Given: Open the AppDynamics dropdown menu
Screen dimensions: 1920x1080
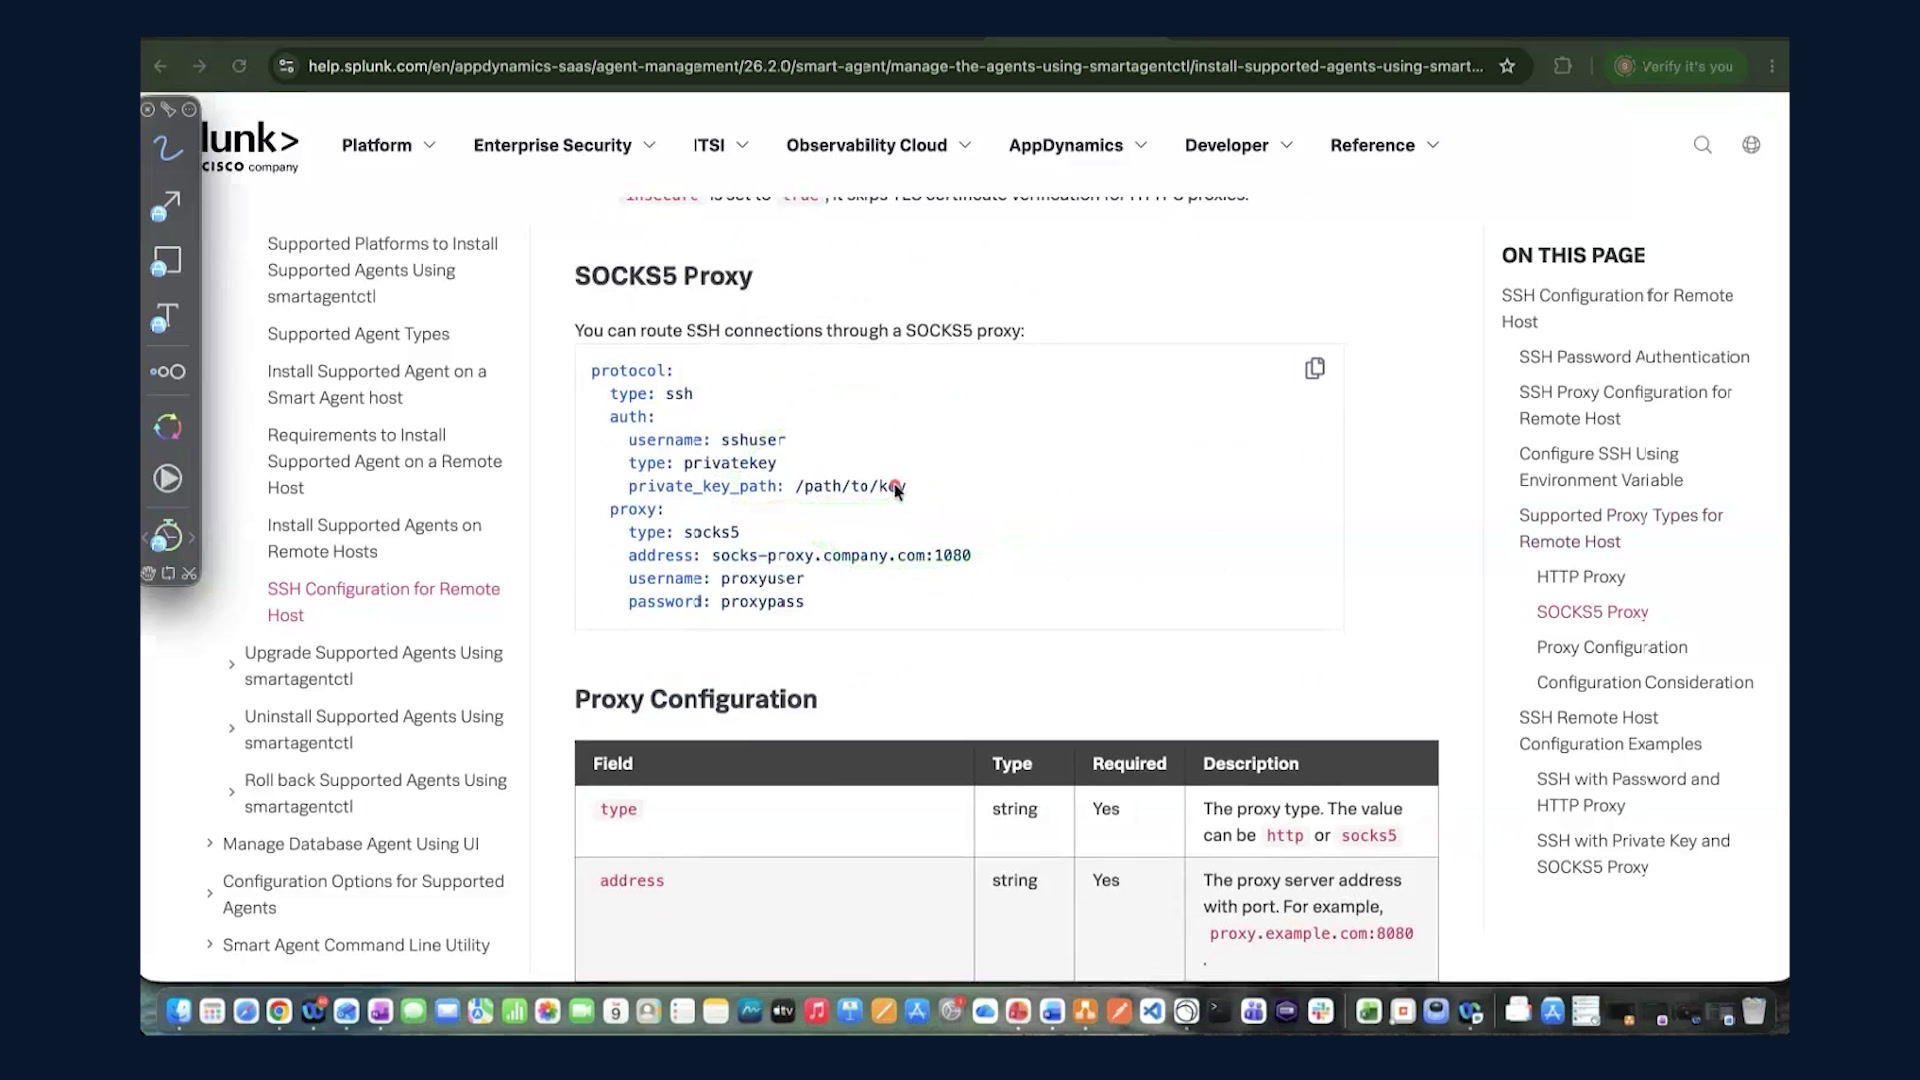Looking at the screenshot, I should [1077, 145].
